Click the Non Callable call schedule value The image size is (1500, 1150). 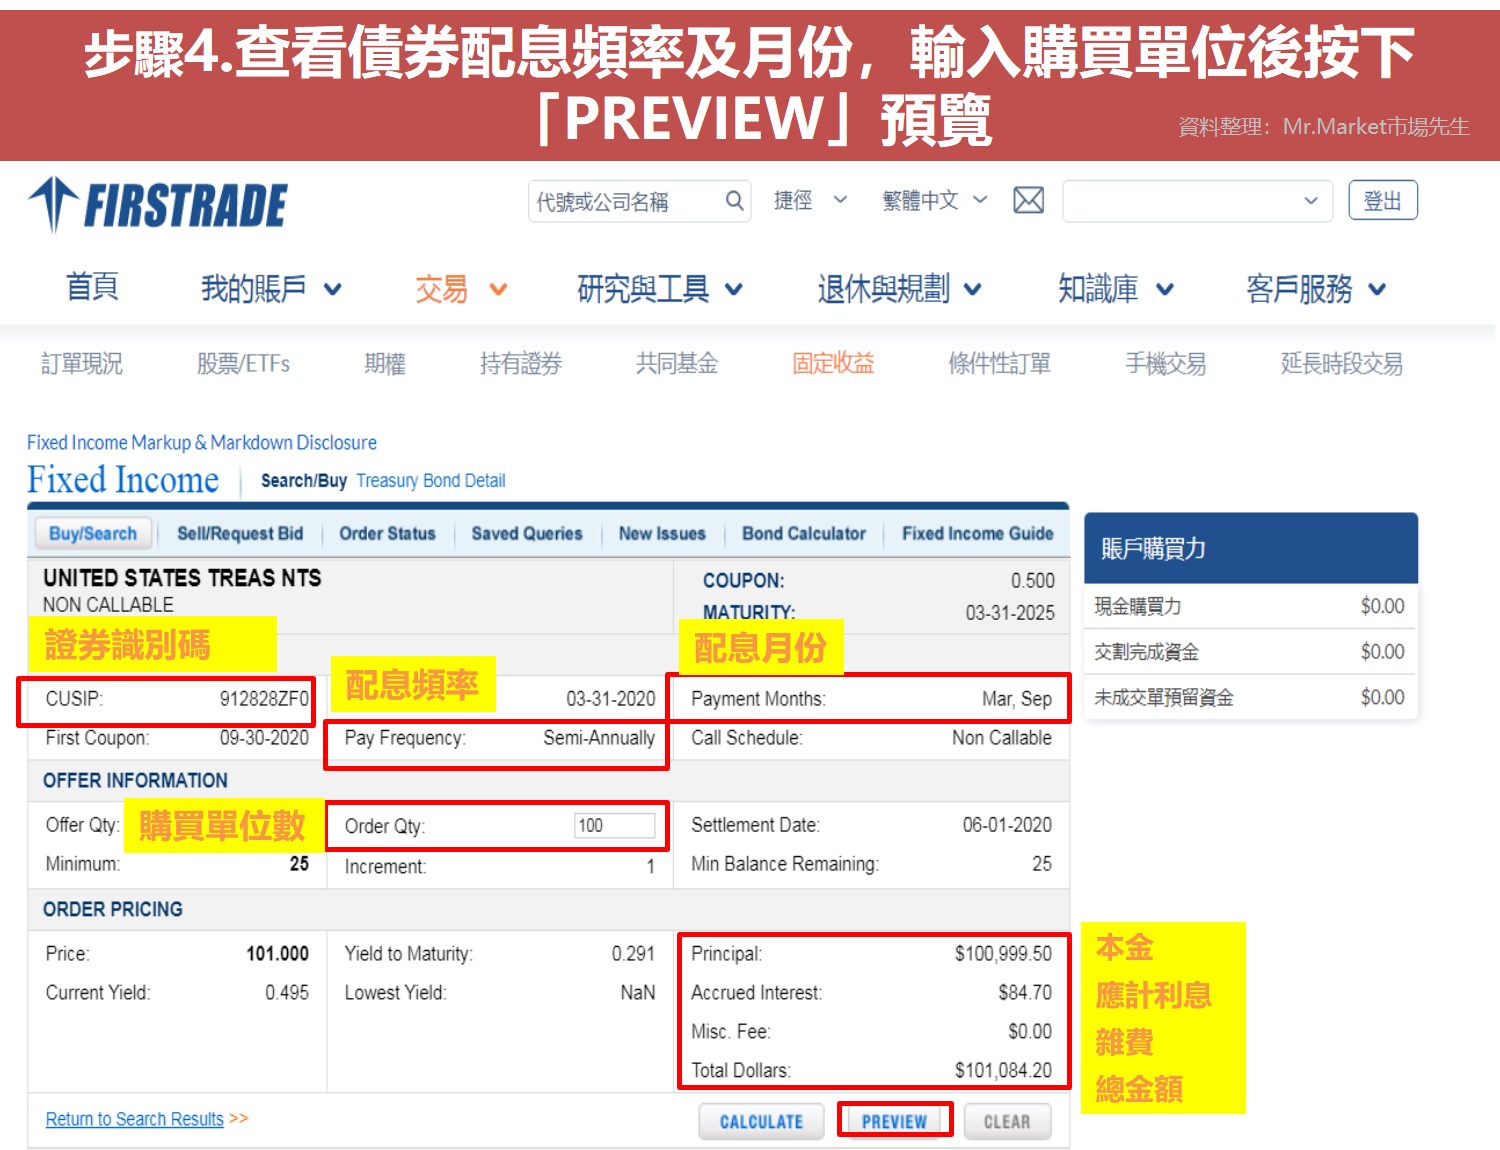click(1002, 738)
